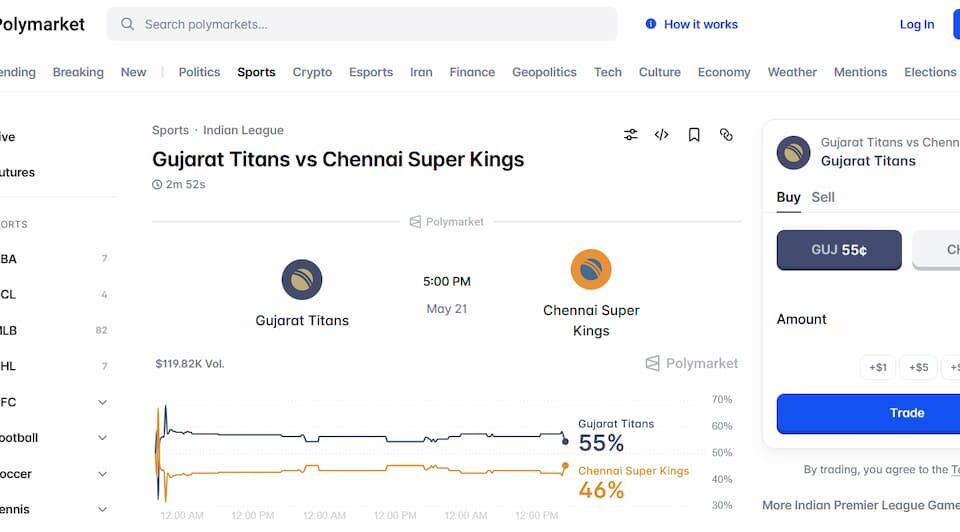Click the blue Trade button
The width and height of the screenshot is (960, 532).
[869, 413]
